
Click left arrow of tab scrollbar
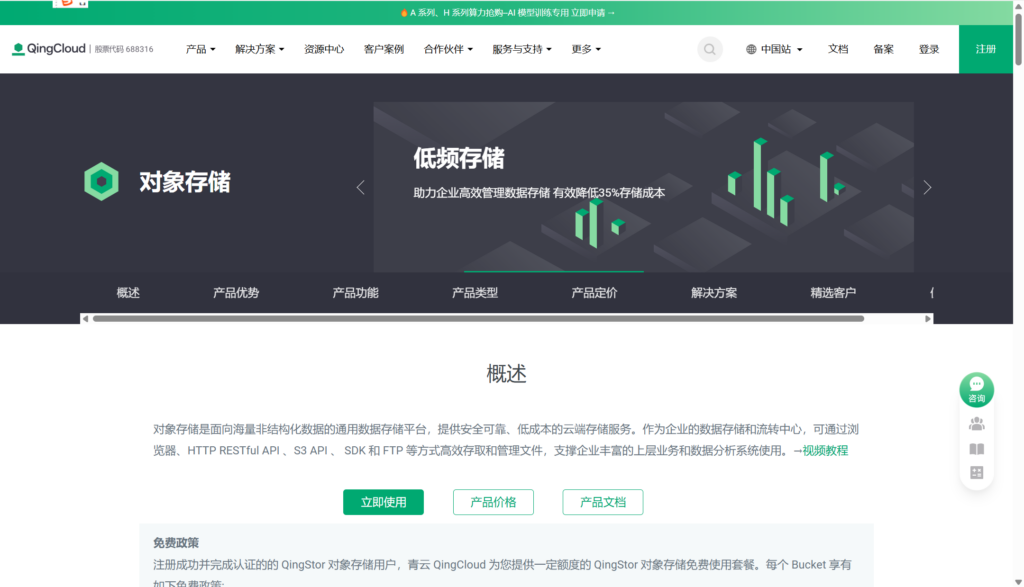(85, 319)
